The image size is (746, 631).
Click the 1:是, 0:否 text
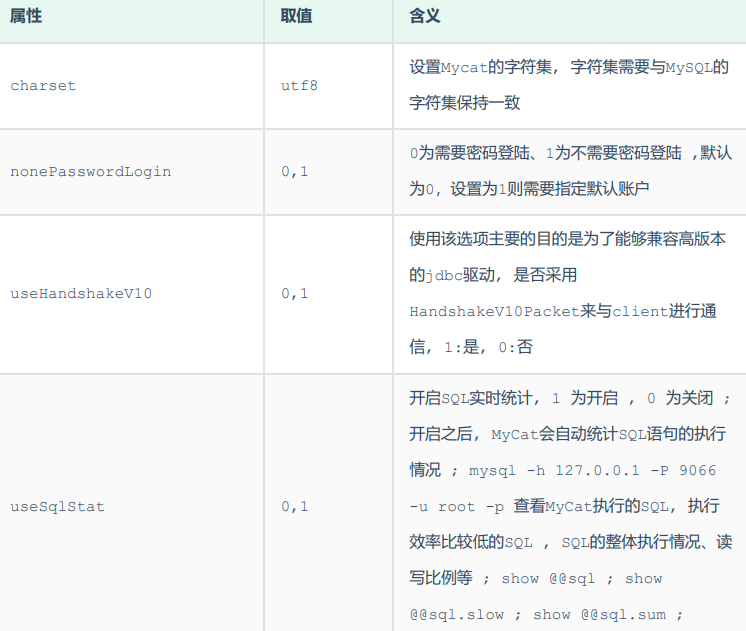click(489, 347)
